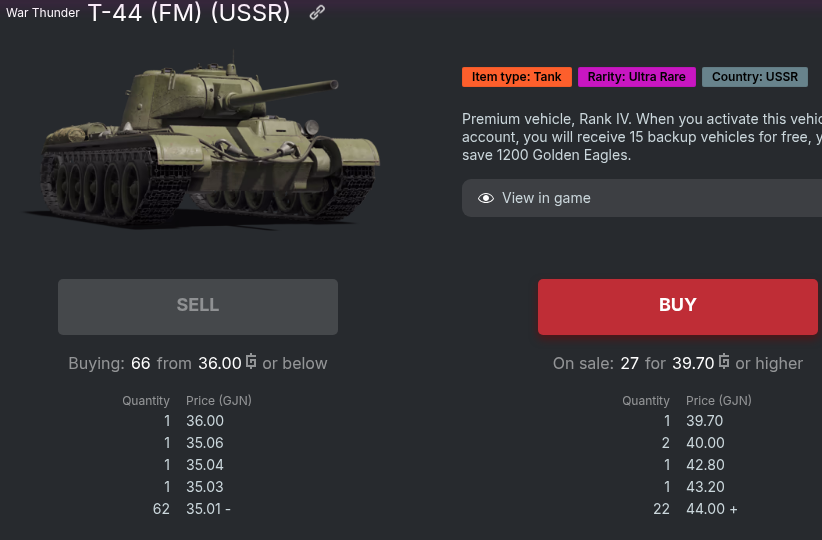822x540 pixels.
Task: Click GJN coin icon next to 36.00
Action: pyautogui.click(x=251, y=362)
